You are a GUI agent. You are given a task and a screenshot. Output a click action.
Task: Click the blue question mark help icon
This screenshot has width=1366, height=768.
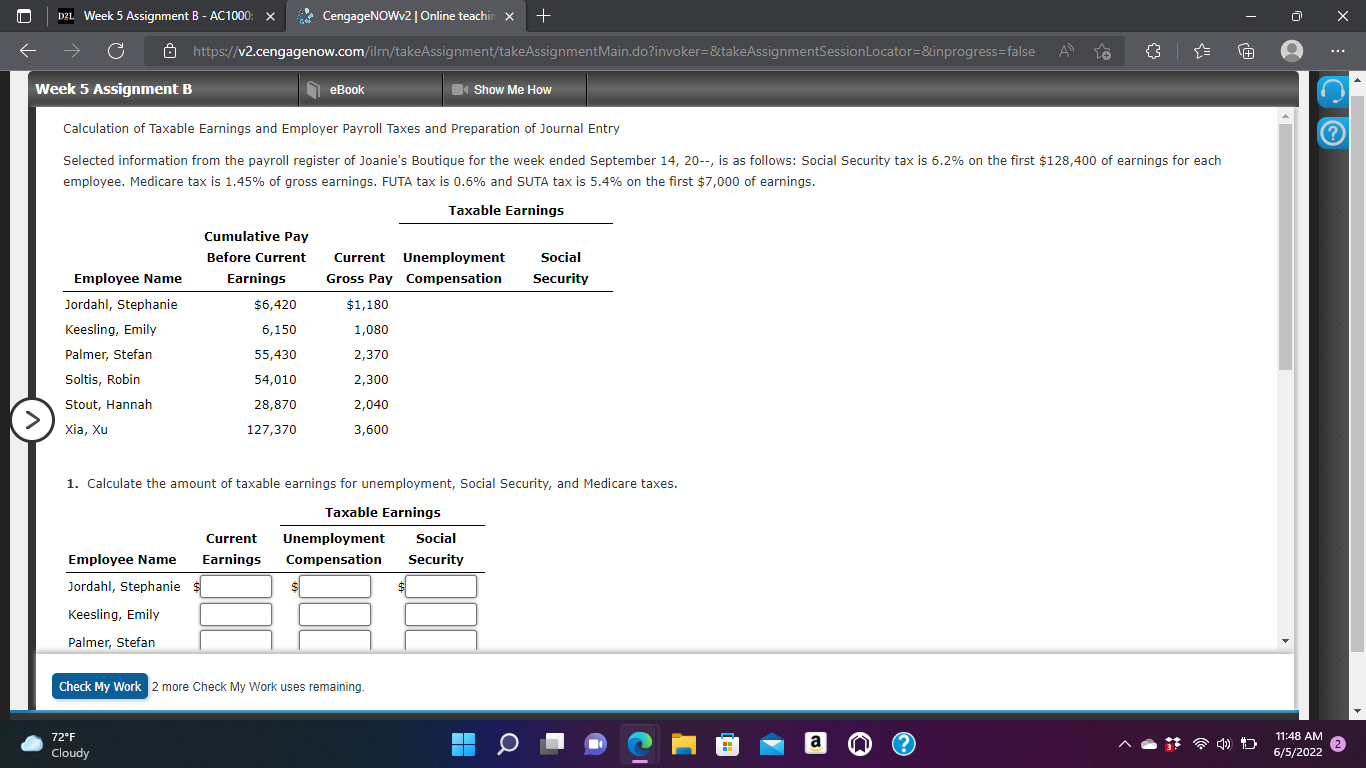click(x=1333, y=132)
